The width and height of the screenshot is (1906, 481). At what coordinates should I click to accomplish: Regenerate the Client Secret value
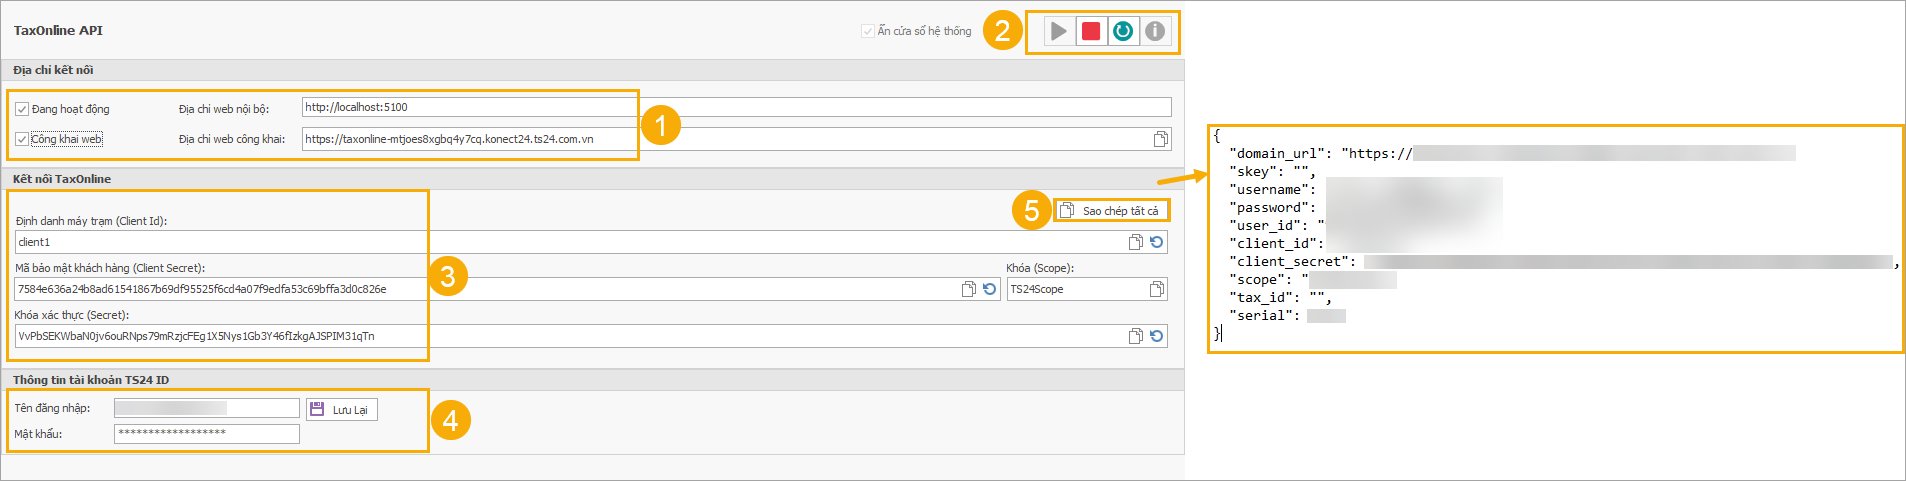click(x=989, y=289)
